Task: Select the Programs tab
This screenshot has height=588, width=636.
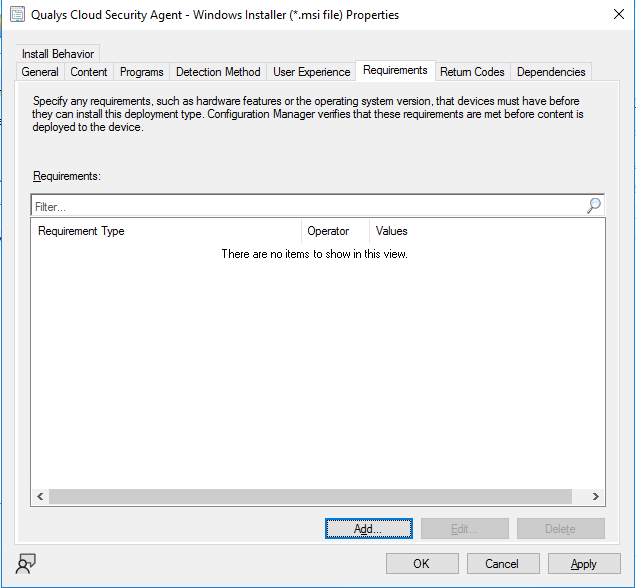Action: tap(141, 72)
